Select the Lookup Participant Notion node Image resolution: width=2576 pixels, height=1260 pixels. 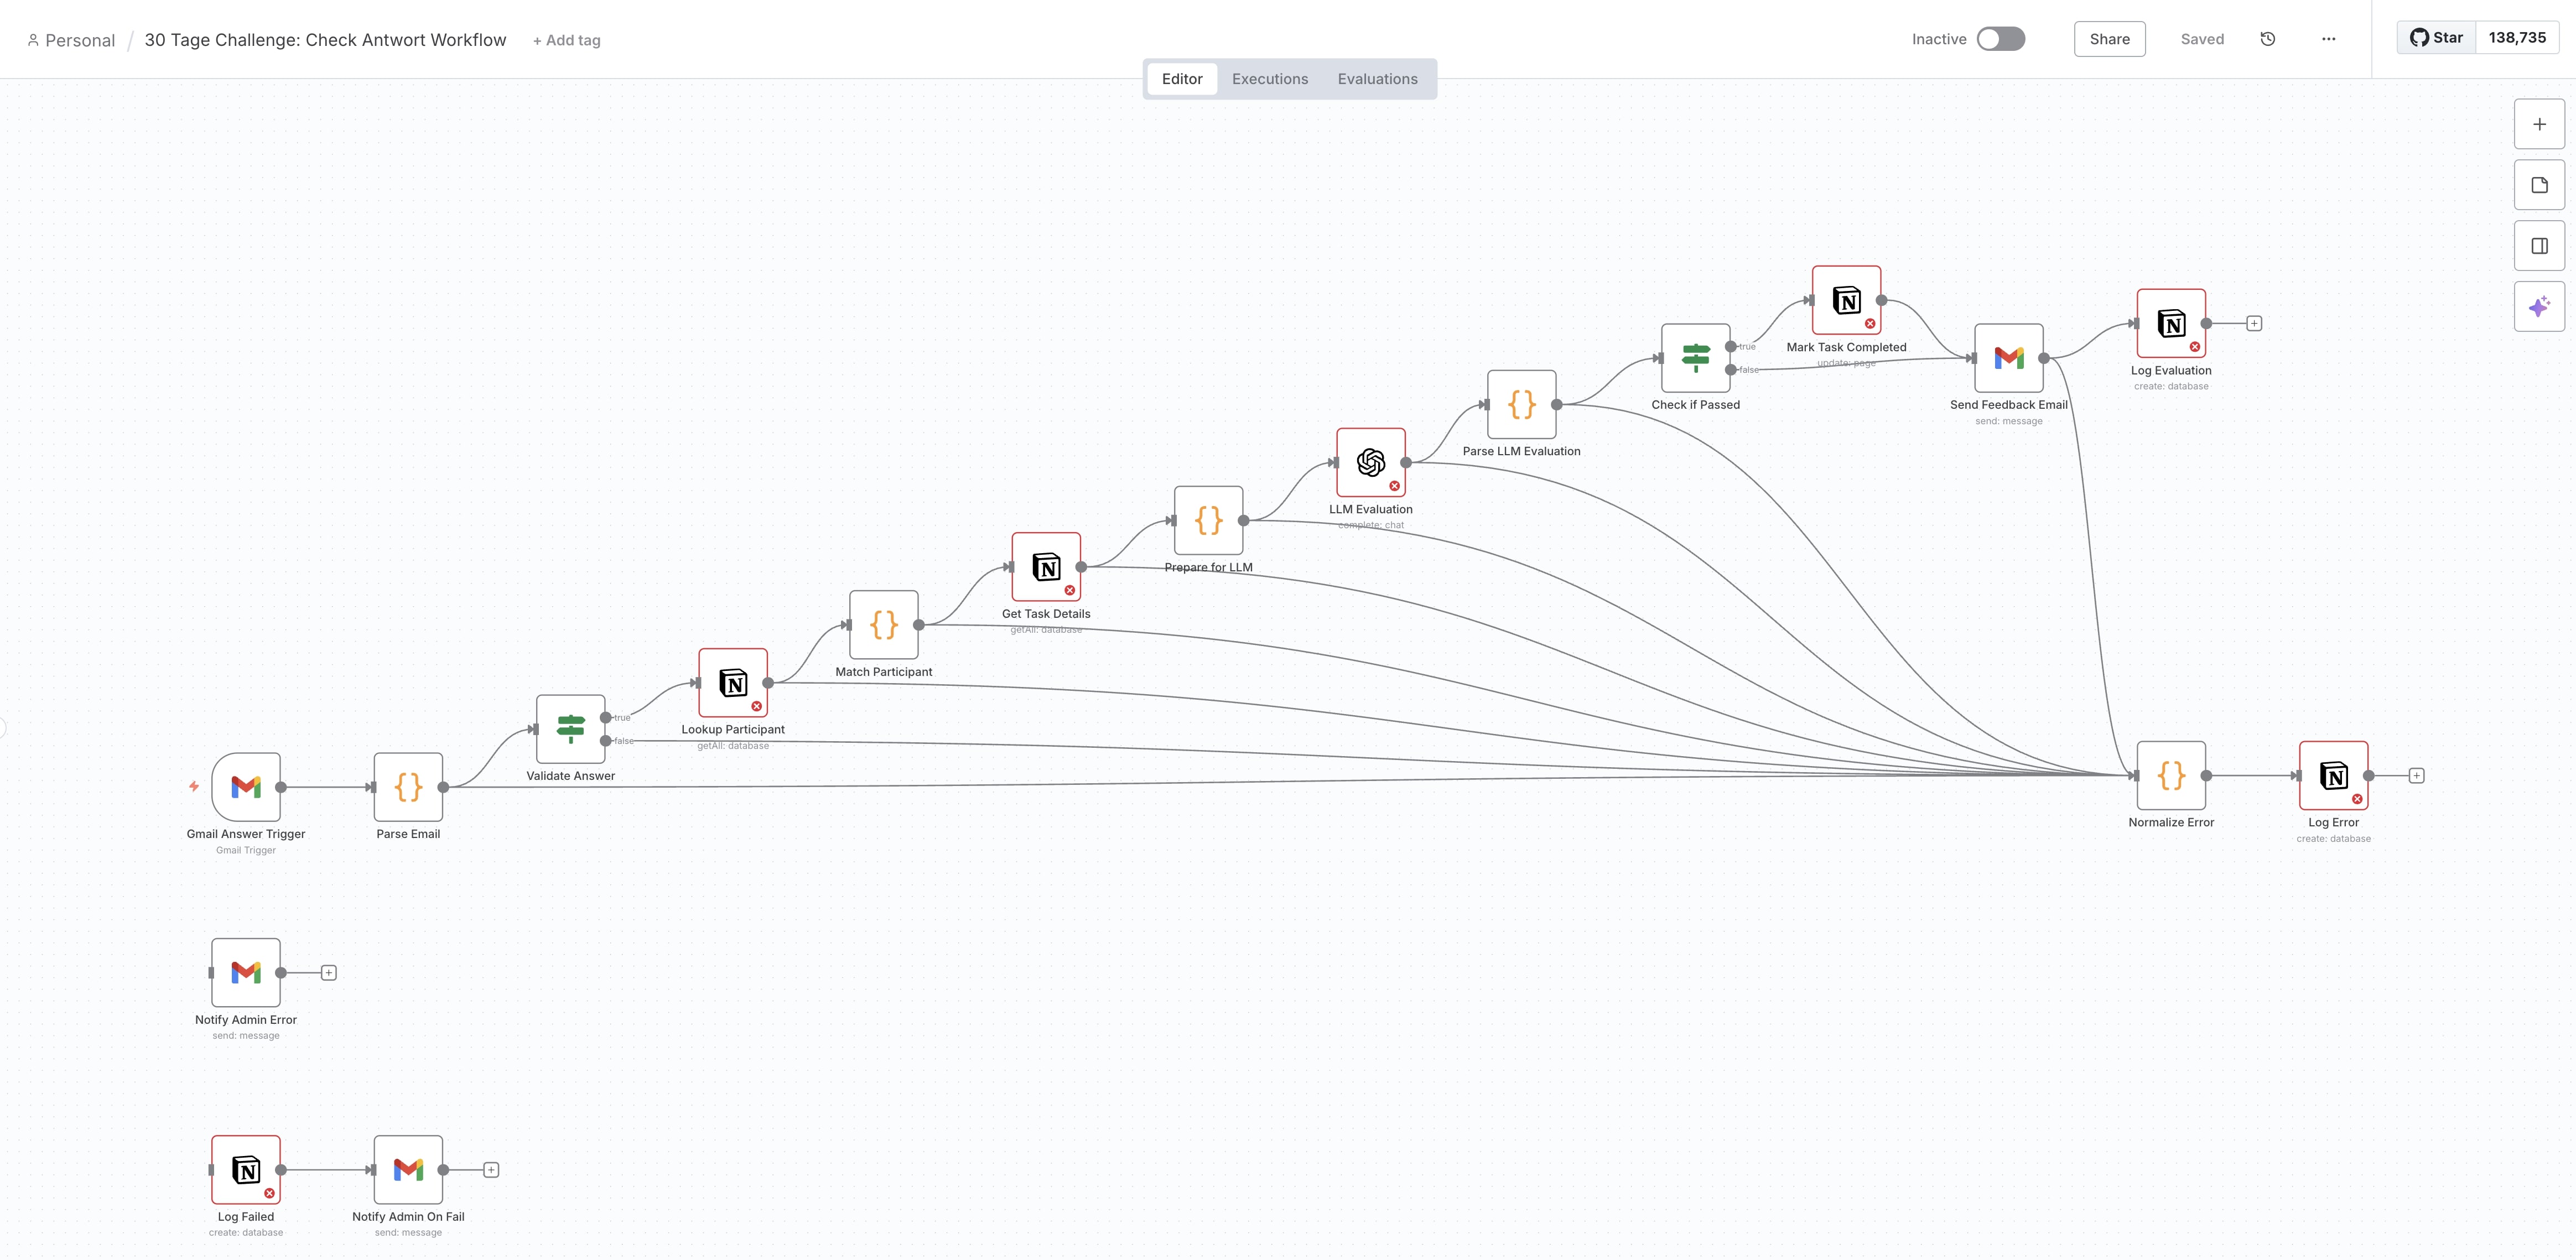(733, 683)
